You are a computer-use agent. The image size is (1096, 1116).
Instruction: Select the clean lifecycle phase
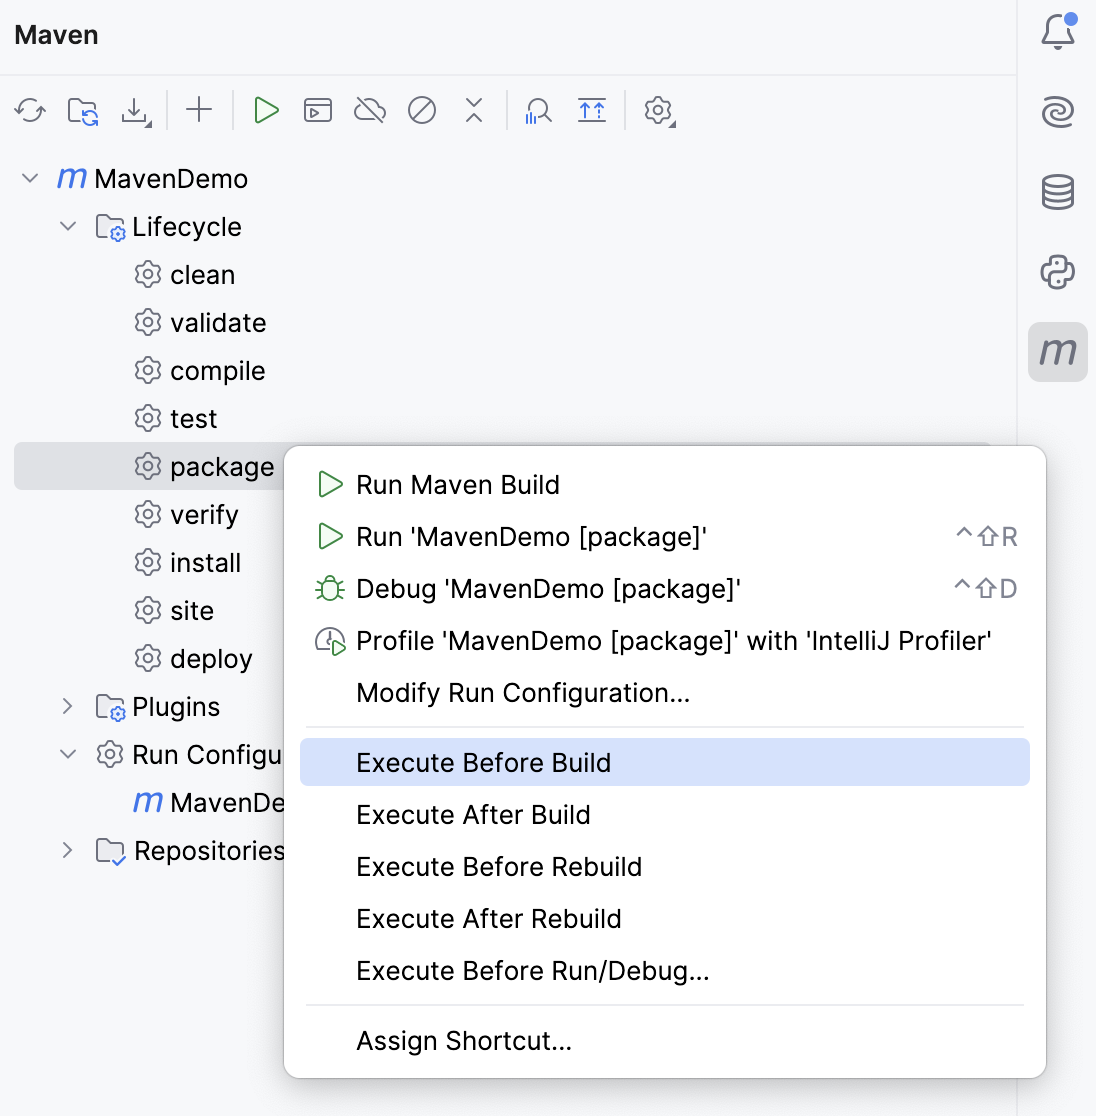click(203, 274)
